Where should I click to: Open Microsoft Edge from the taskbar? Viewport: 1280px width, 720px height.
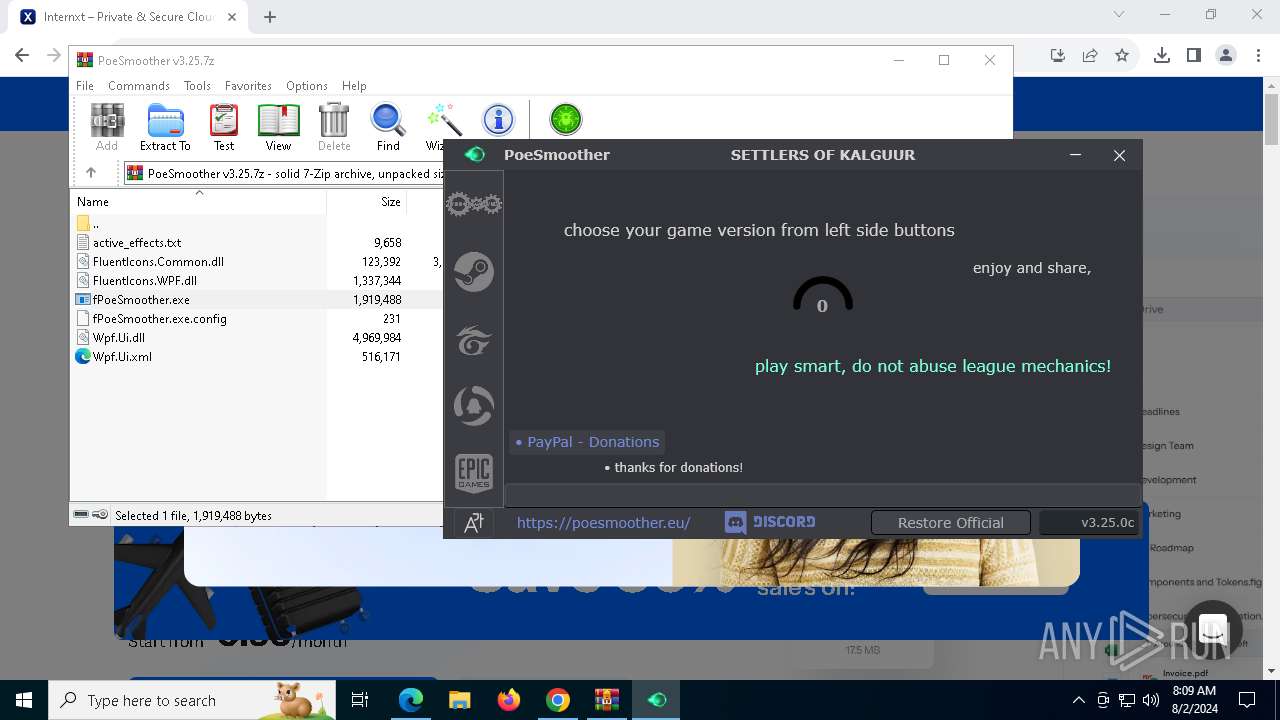tap(411, 700)
